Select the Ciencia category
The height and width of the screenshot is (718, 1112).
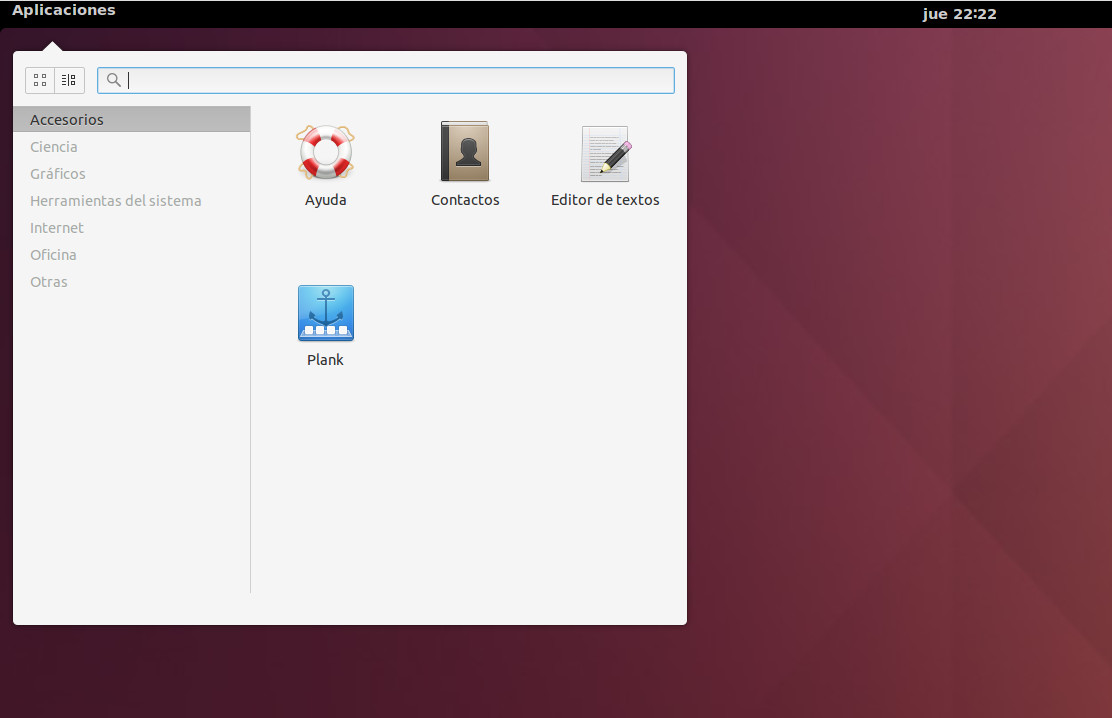pos(132,147)
